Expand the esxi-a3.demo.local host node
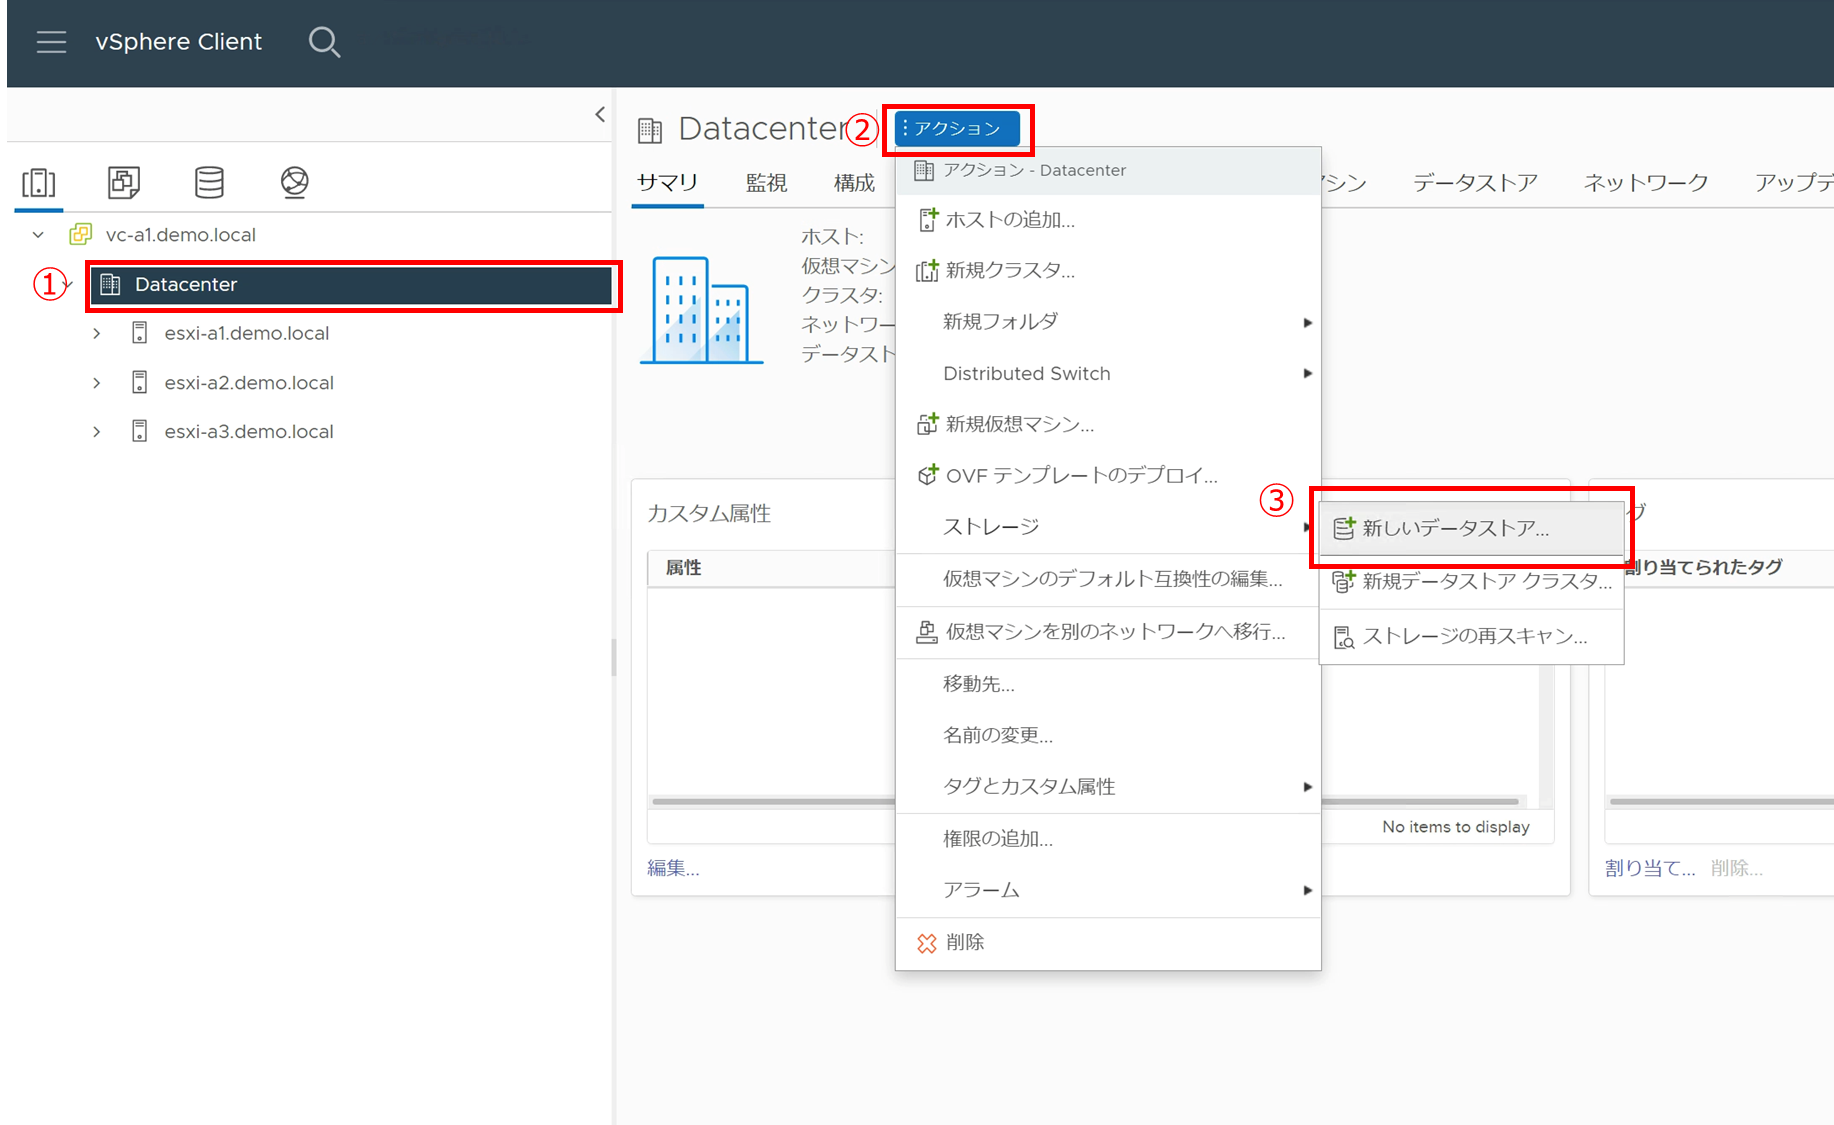The image size is (1834, 1125). click(97, 432)
